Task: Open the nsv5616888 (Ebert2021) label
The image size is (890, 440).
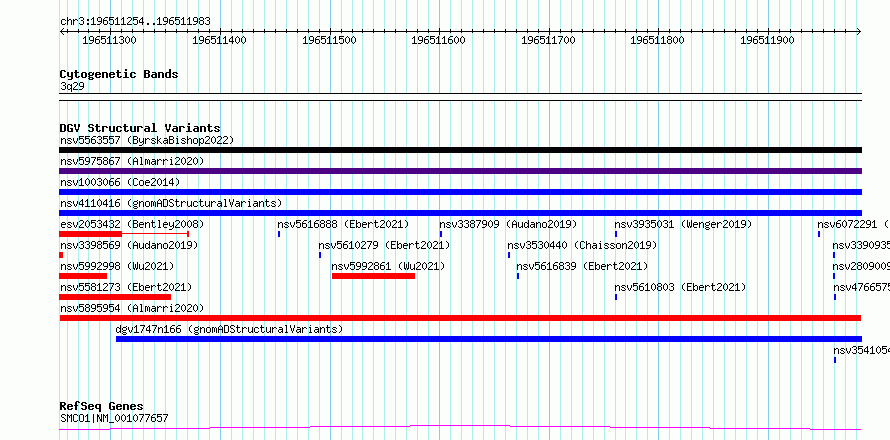Action: (343, 224)
